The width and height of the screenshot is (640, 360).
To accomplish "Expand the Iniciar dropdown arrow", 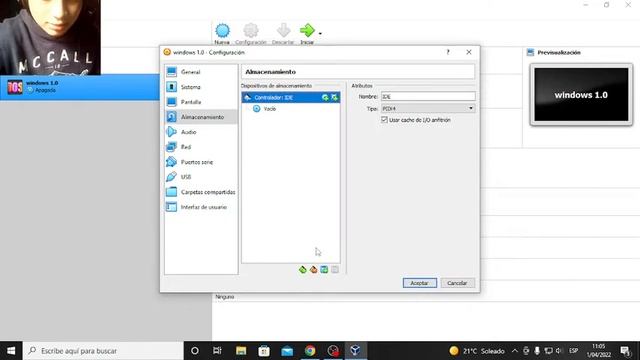I will 320,33.
